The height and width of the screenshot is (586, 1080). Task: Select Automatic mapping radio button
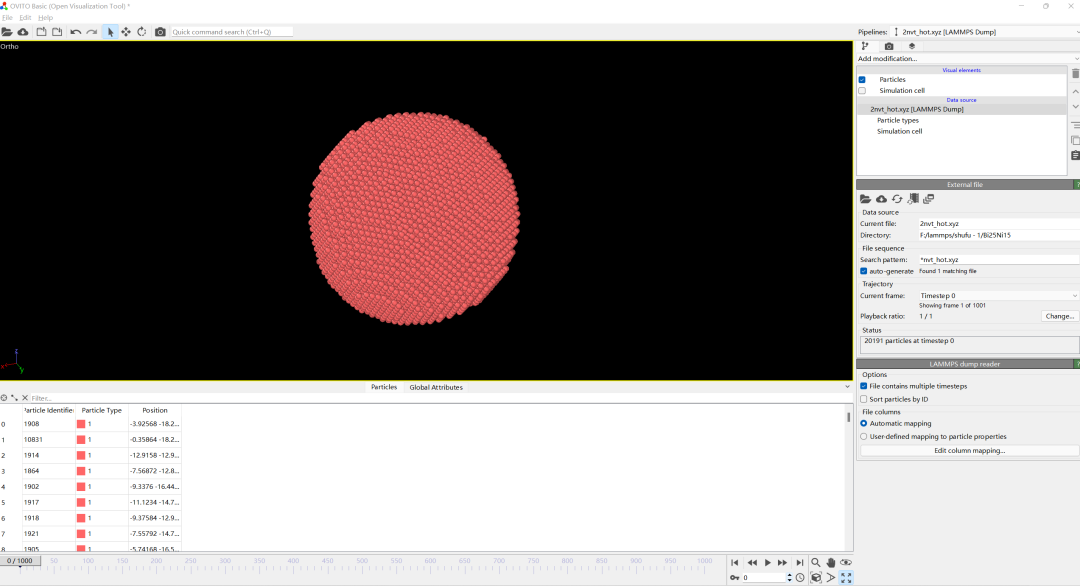pyautogui.click(x=864, y=423)
